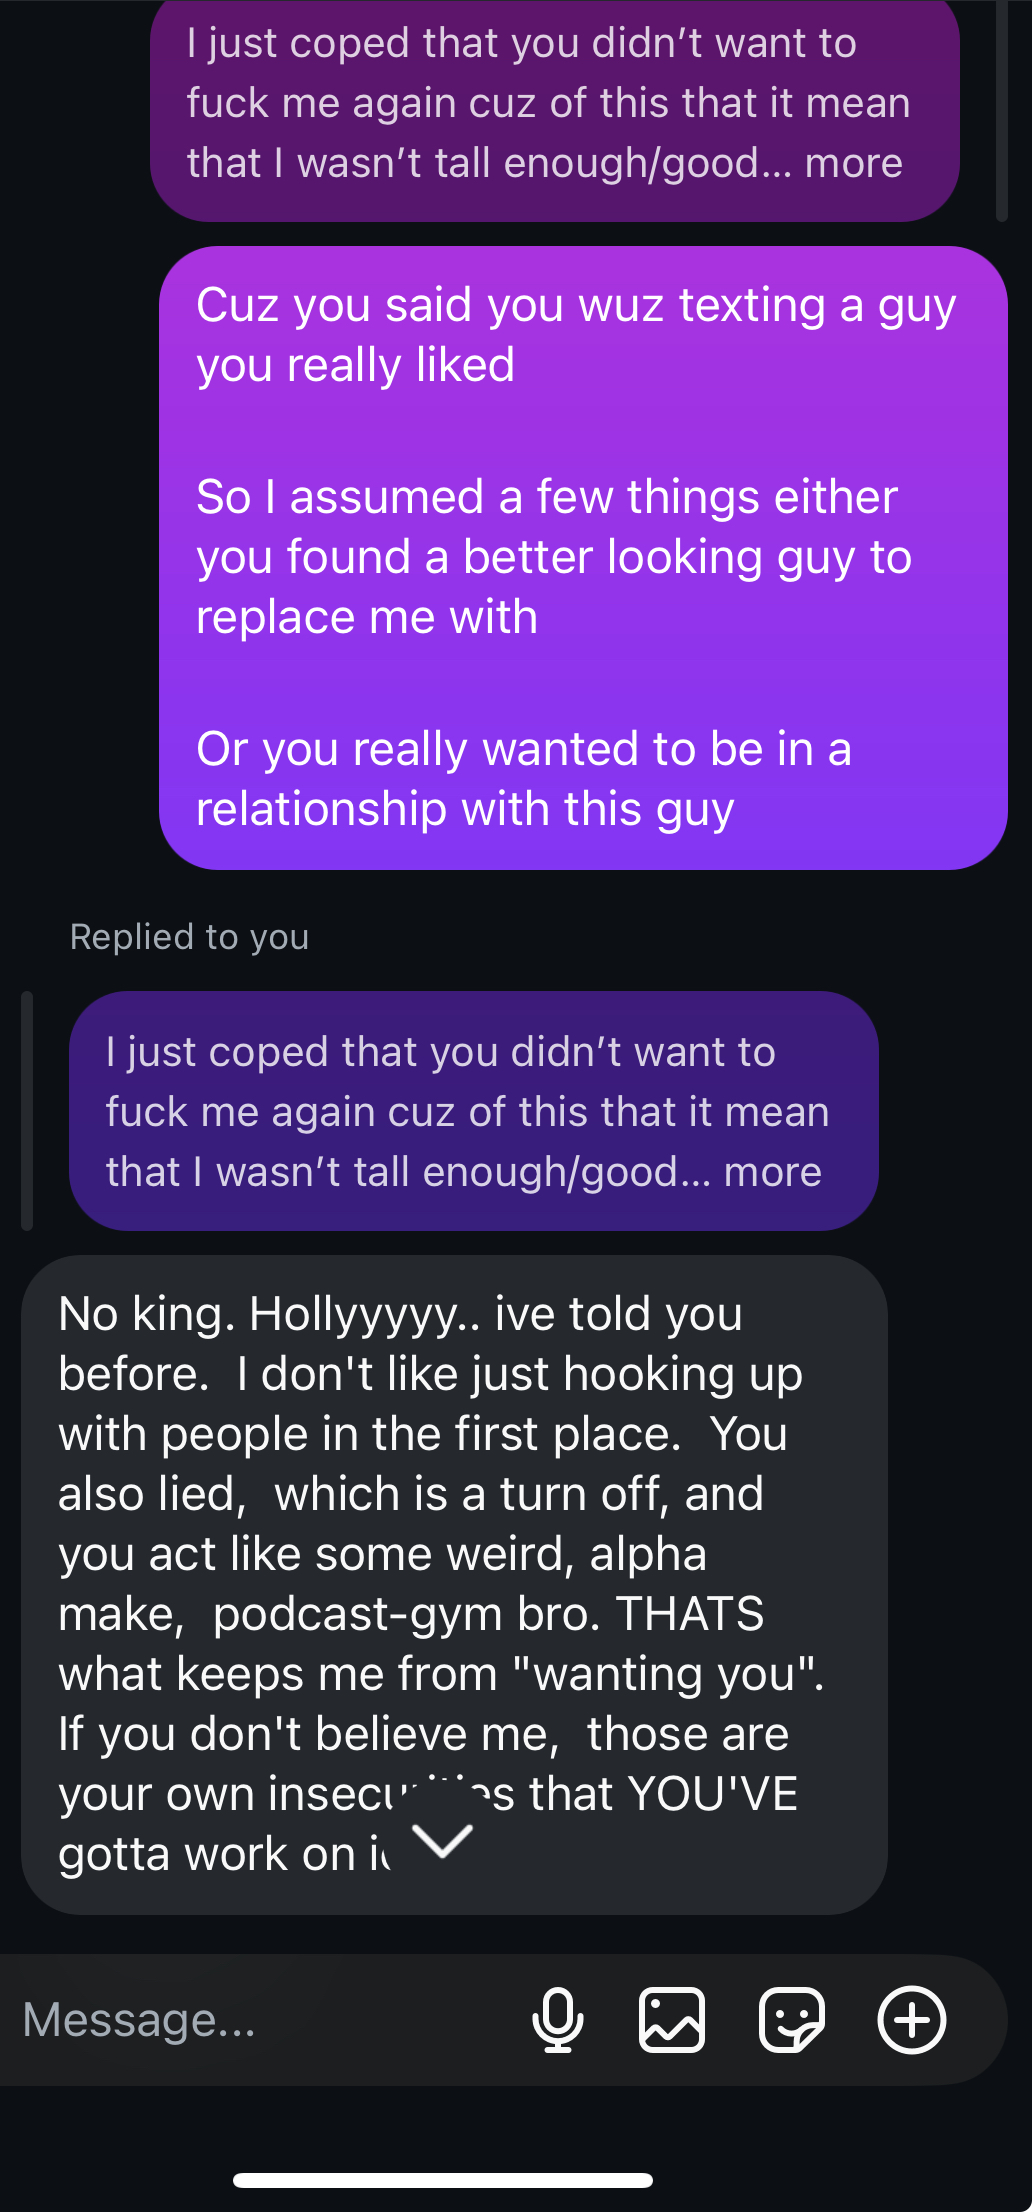Open the photo gallery image icon
1032x2212 pixels.
pos(672,2020)
